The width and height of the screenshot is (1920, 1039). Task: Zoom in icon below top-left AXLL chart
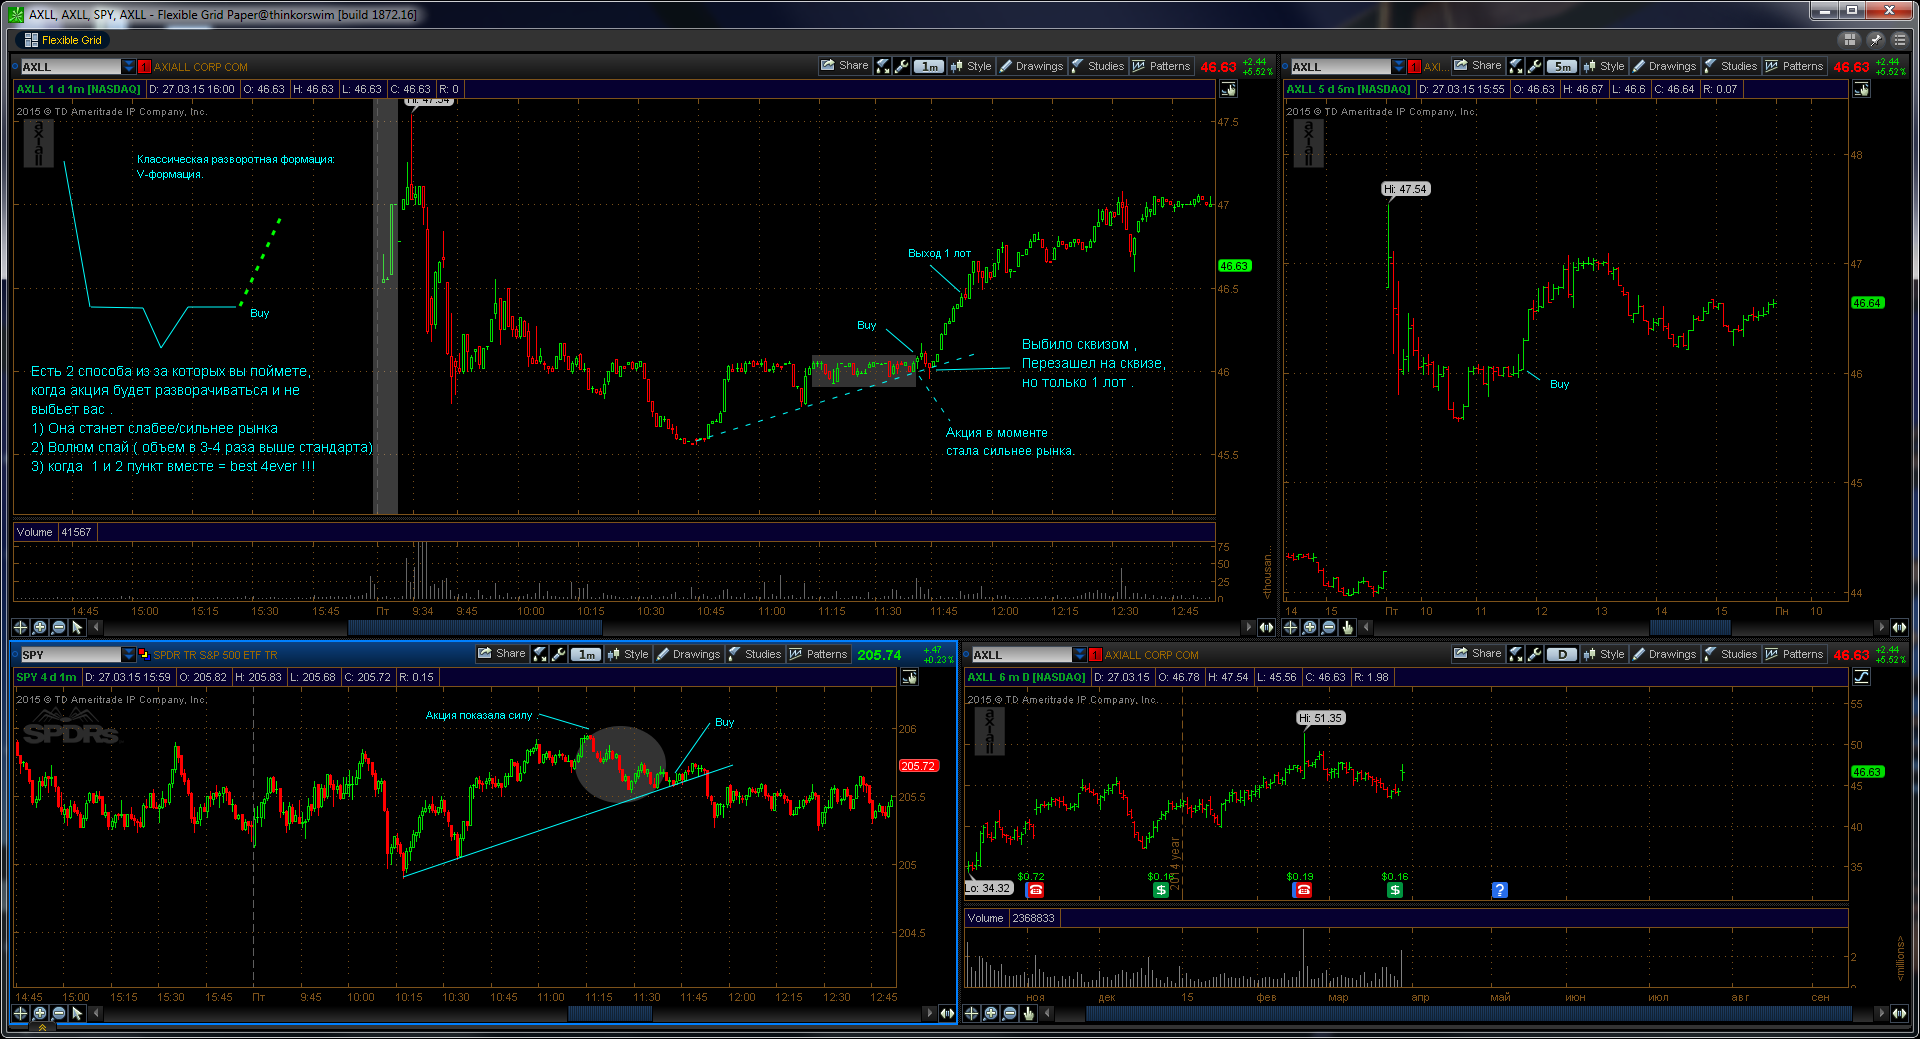point(39,627)
